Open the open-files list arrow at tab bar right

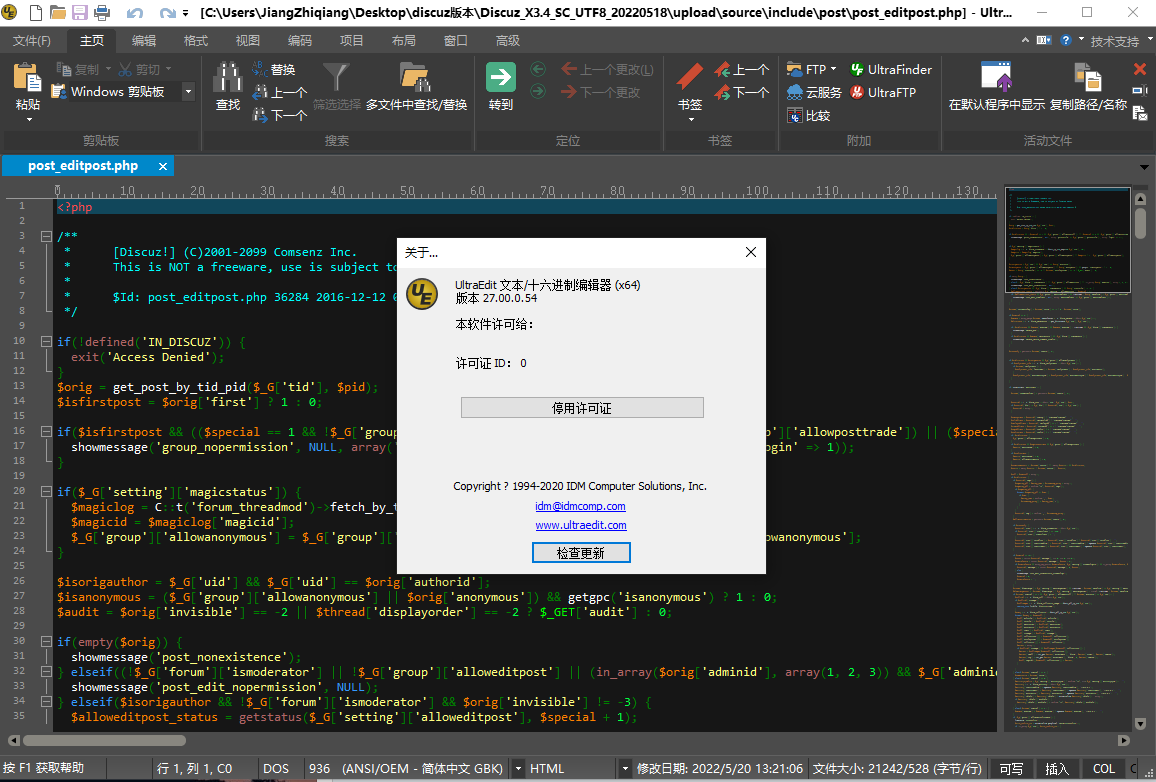point(1144,167)
